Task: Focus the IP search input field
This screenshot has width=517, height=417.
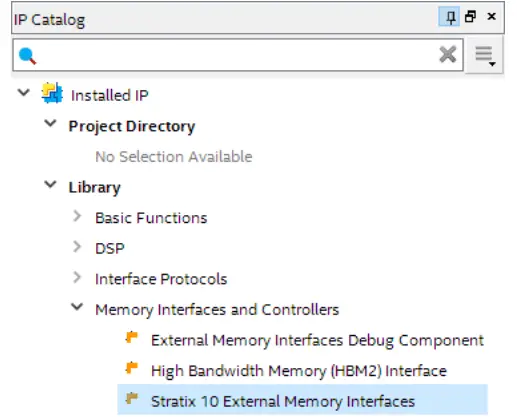Action: [238, 55]
